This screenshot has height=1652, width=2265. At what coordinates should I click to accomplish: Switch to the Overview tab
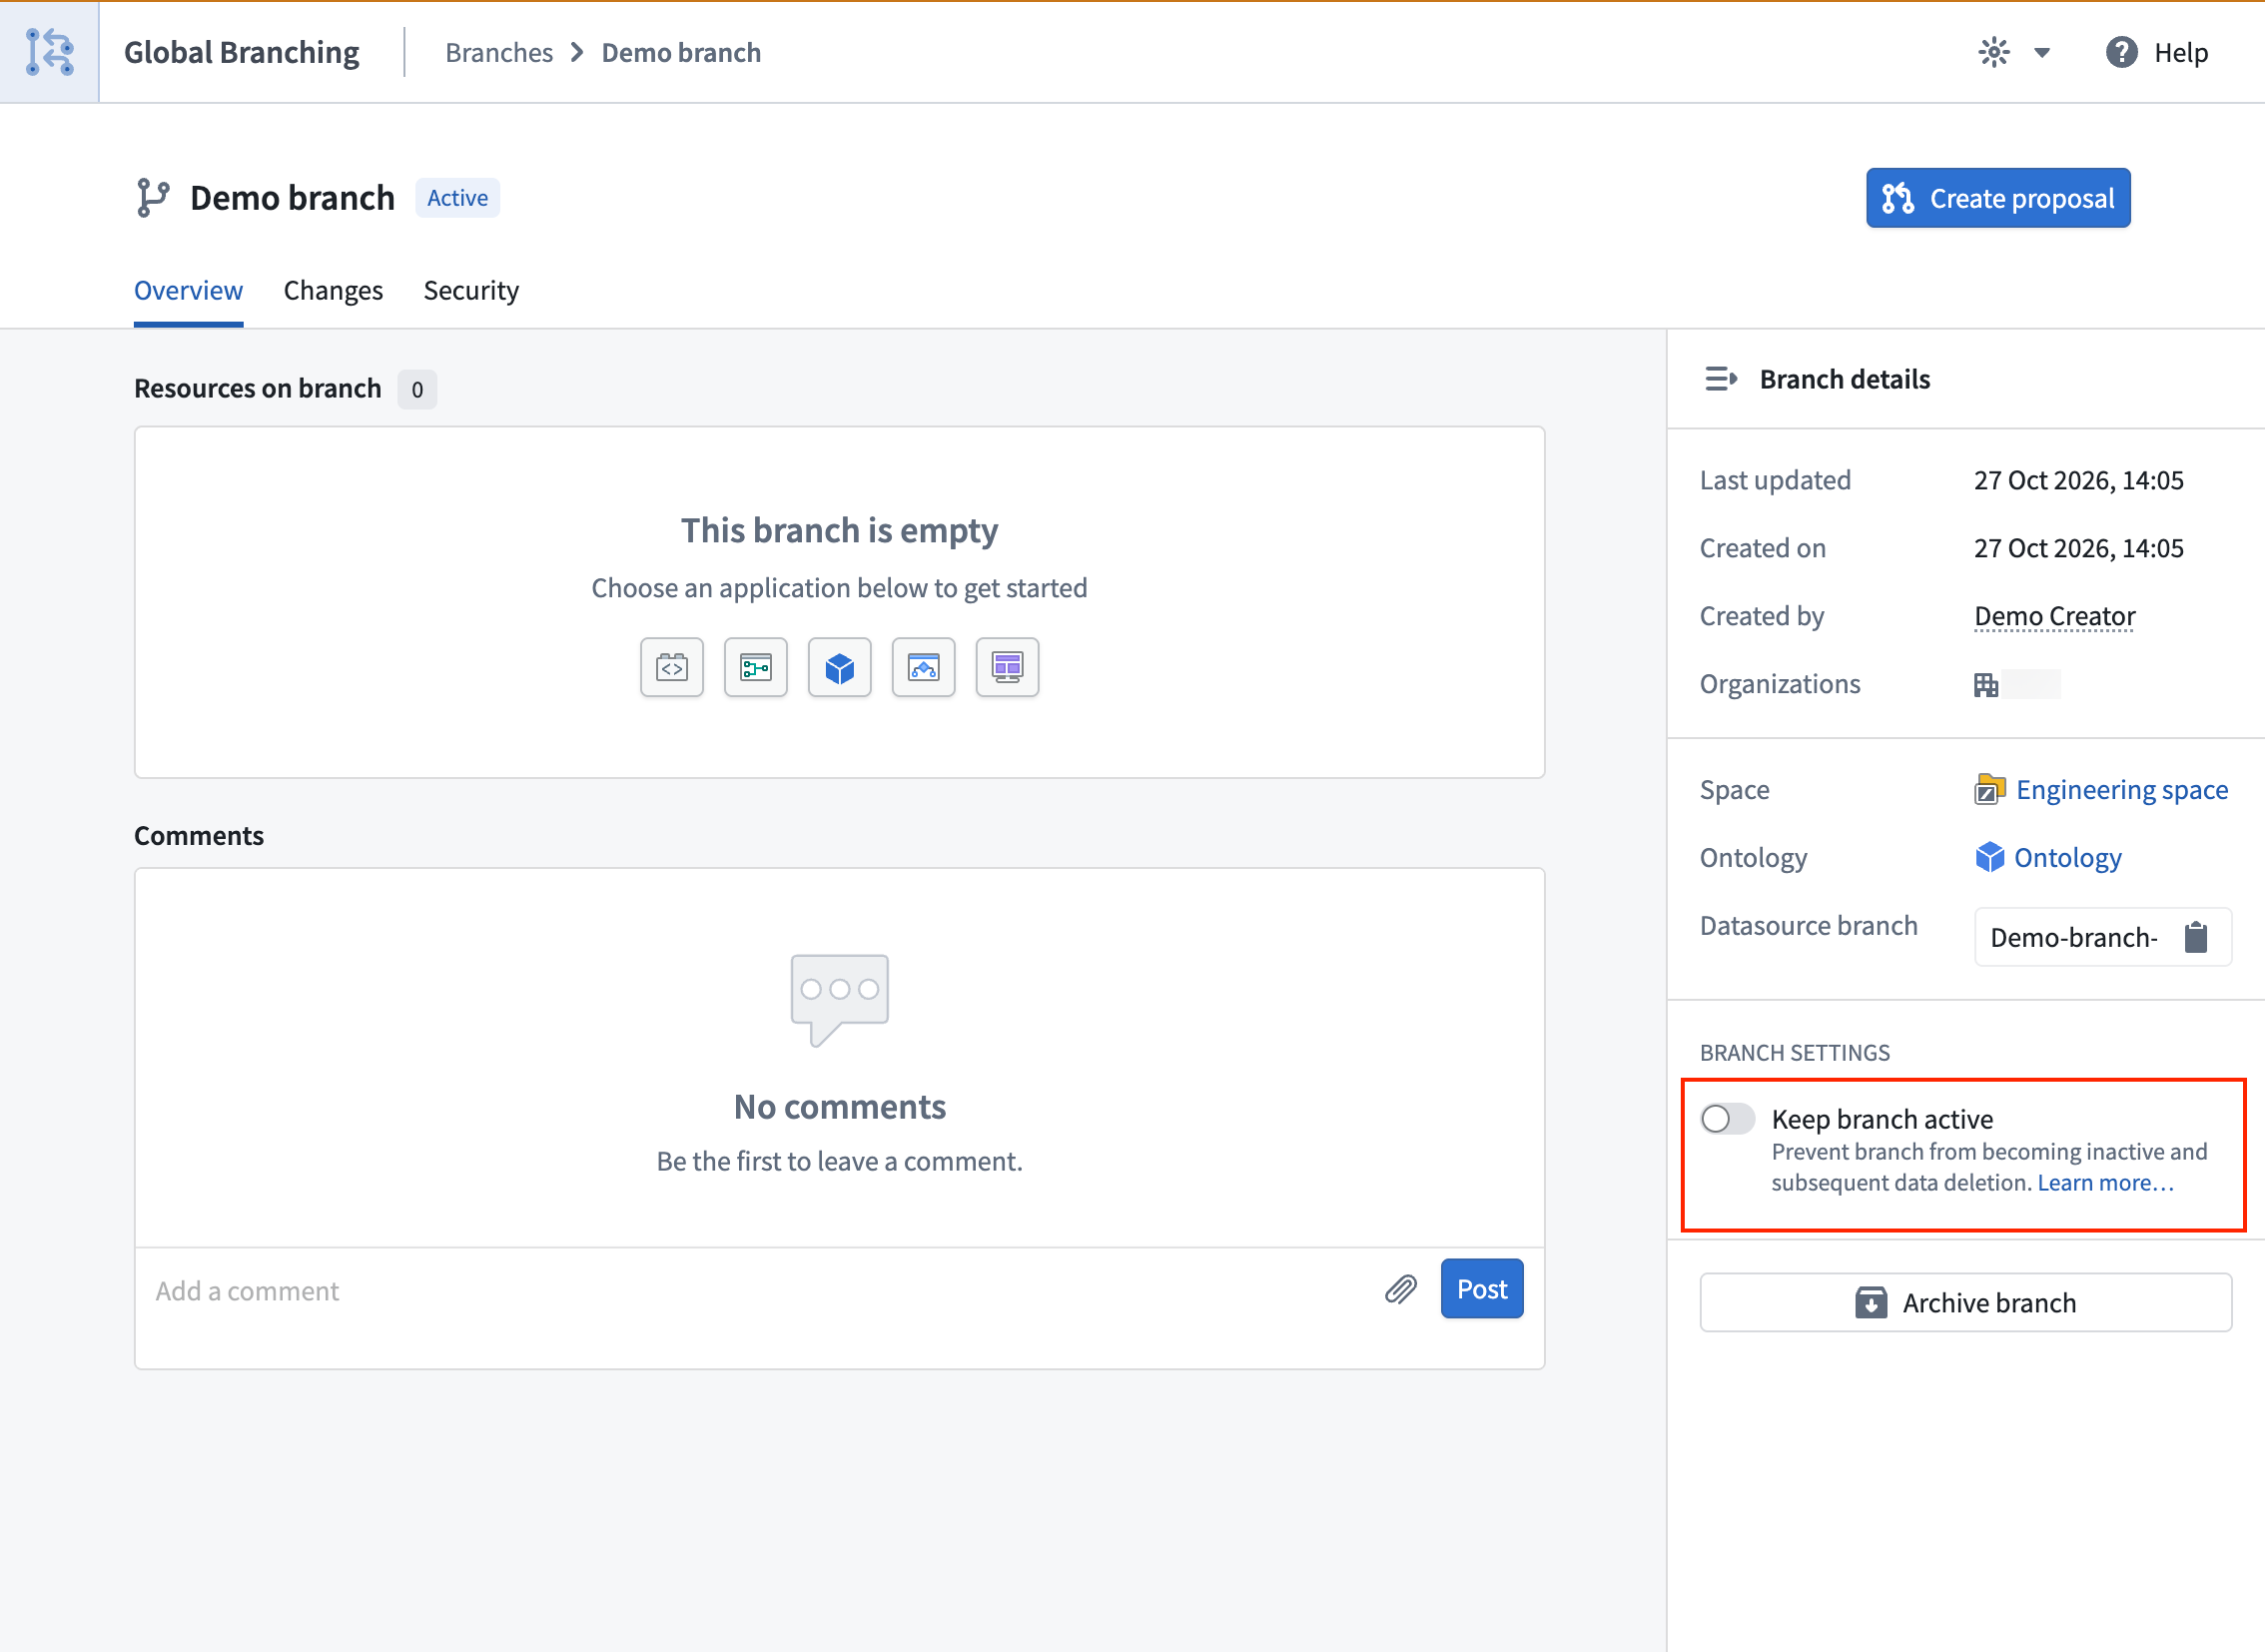pos(188,291)
